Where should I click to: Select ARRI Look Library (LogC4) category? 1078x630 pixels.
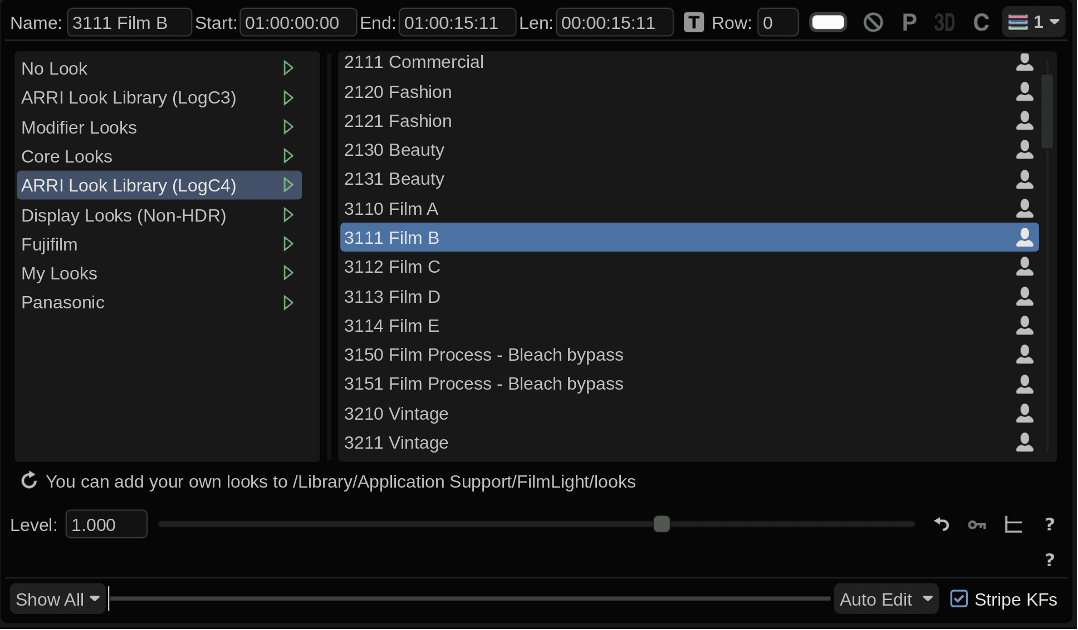(x=159, y=185)
